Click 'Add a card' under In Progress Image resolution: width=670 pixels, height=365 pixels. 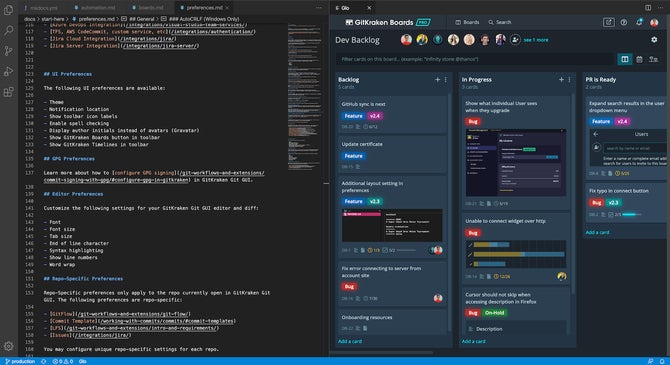(x=473, y=341)
